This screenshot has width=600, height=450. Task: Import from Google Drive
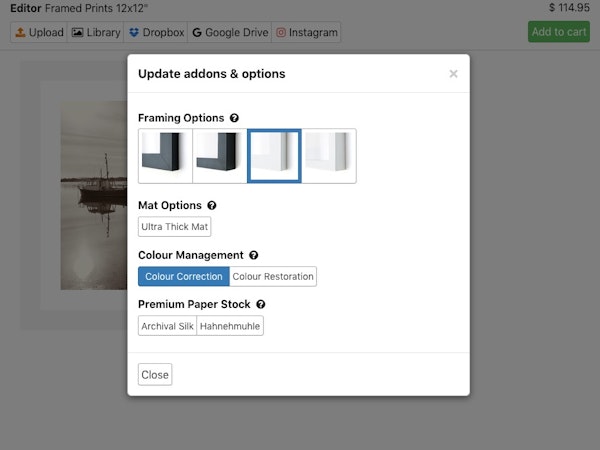pos(230,32)
